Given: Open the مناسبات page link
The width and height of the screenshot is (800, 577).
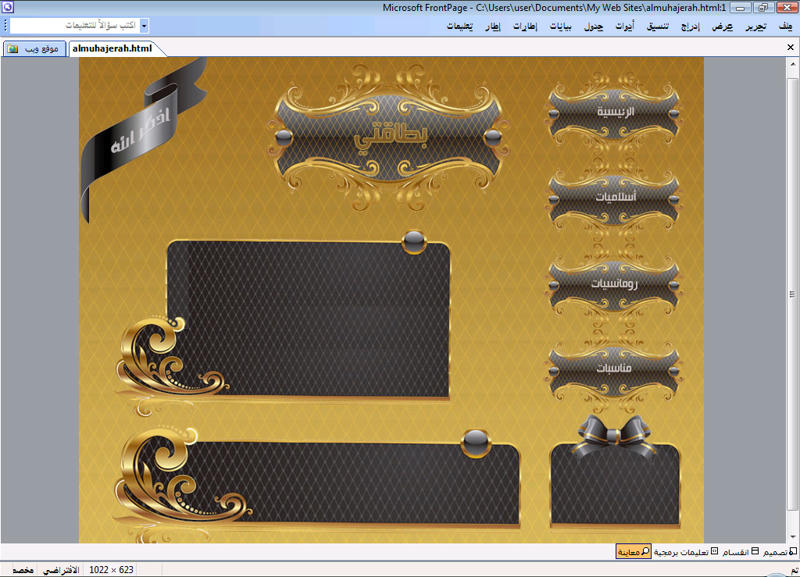Looking at the screenshot, I should point(615,368).
